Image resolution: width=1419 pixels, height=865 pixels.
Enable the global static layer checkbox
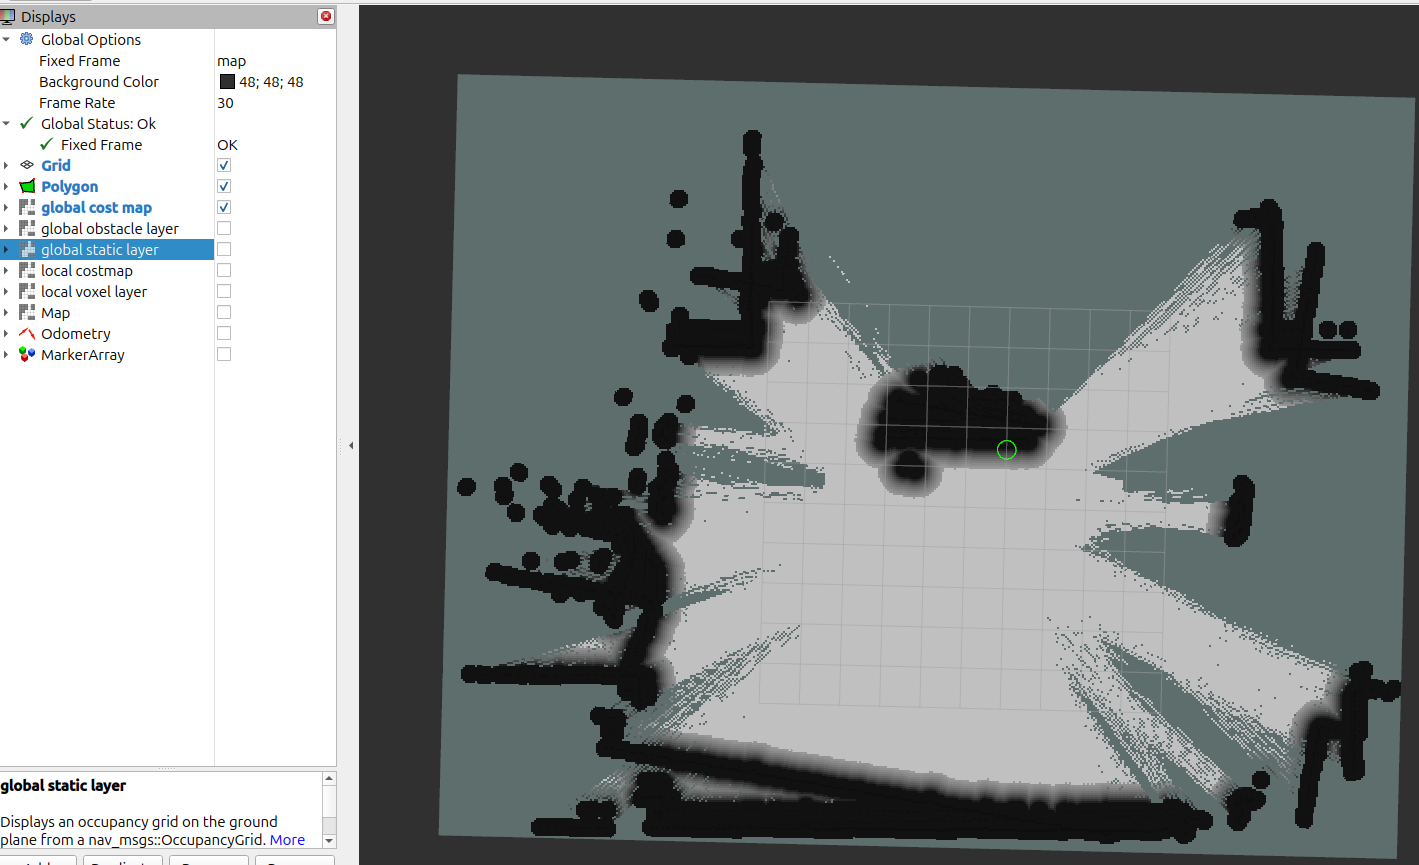224,249
